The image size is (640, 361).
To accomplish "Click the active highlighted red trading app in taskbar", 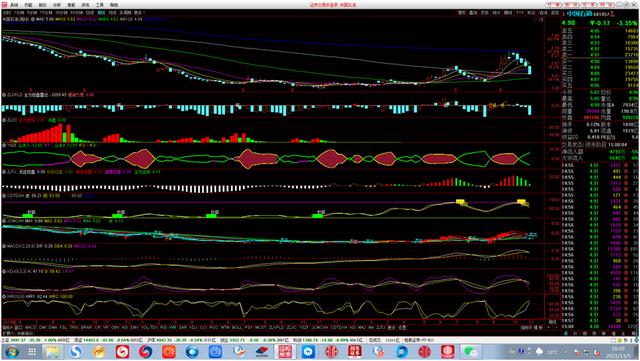I will tap(285, 351).
